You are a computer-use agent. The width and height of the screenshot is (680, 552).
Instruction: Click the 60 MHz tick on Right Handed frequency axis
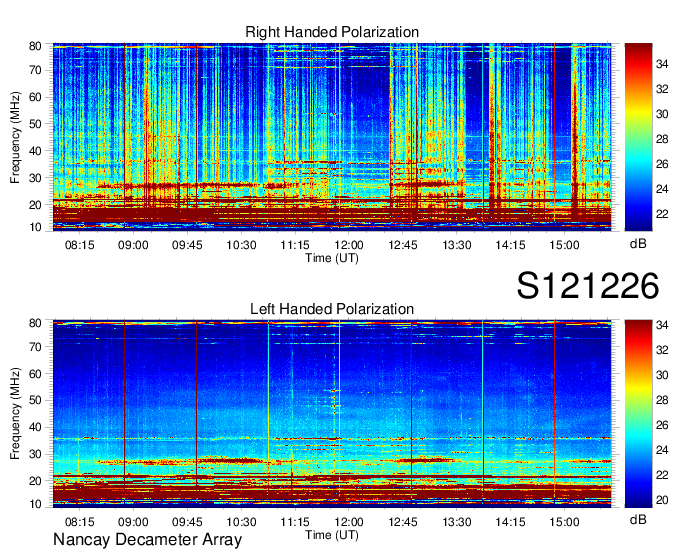tap(35, 97)
